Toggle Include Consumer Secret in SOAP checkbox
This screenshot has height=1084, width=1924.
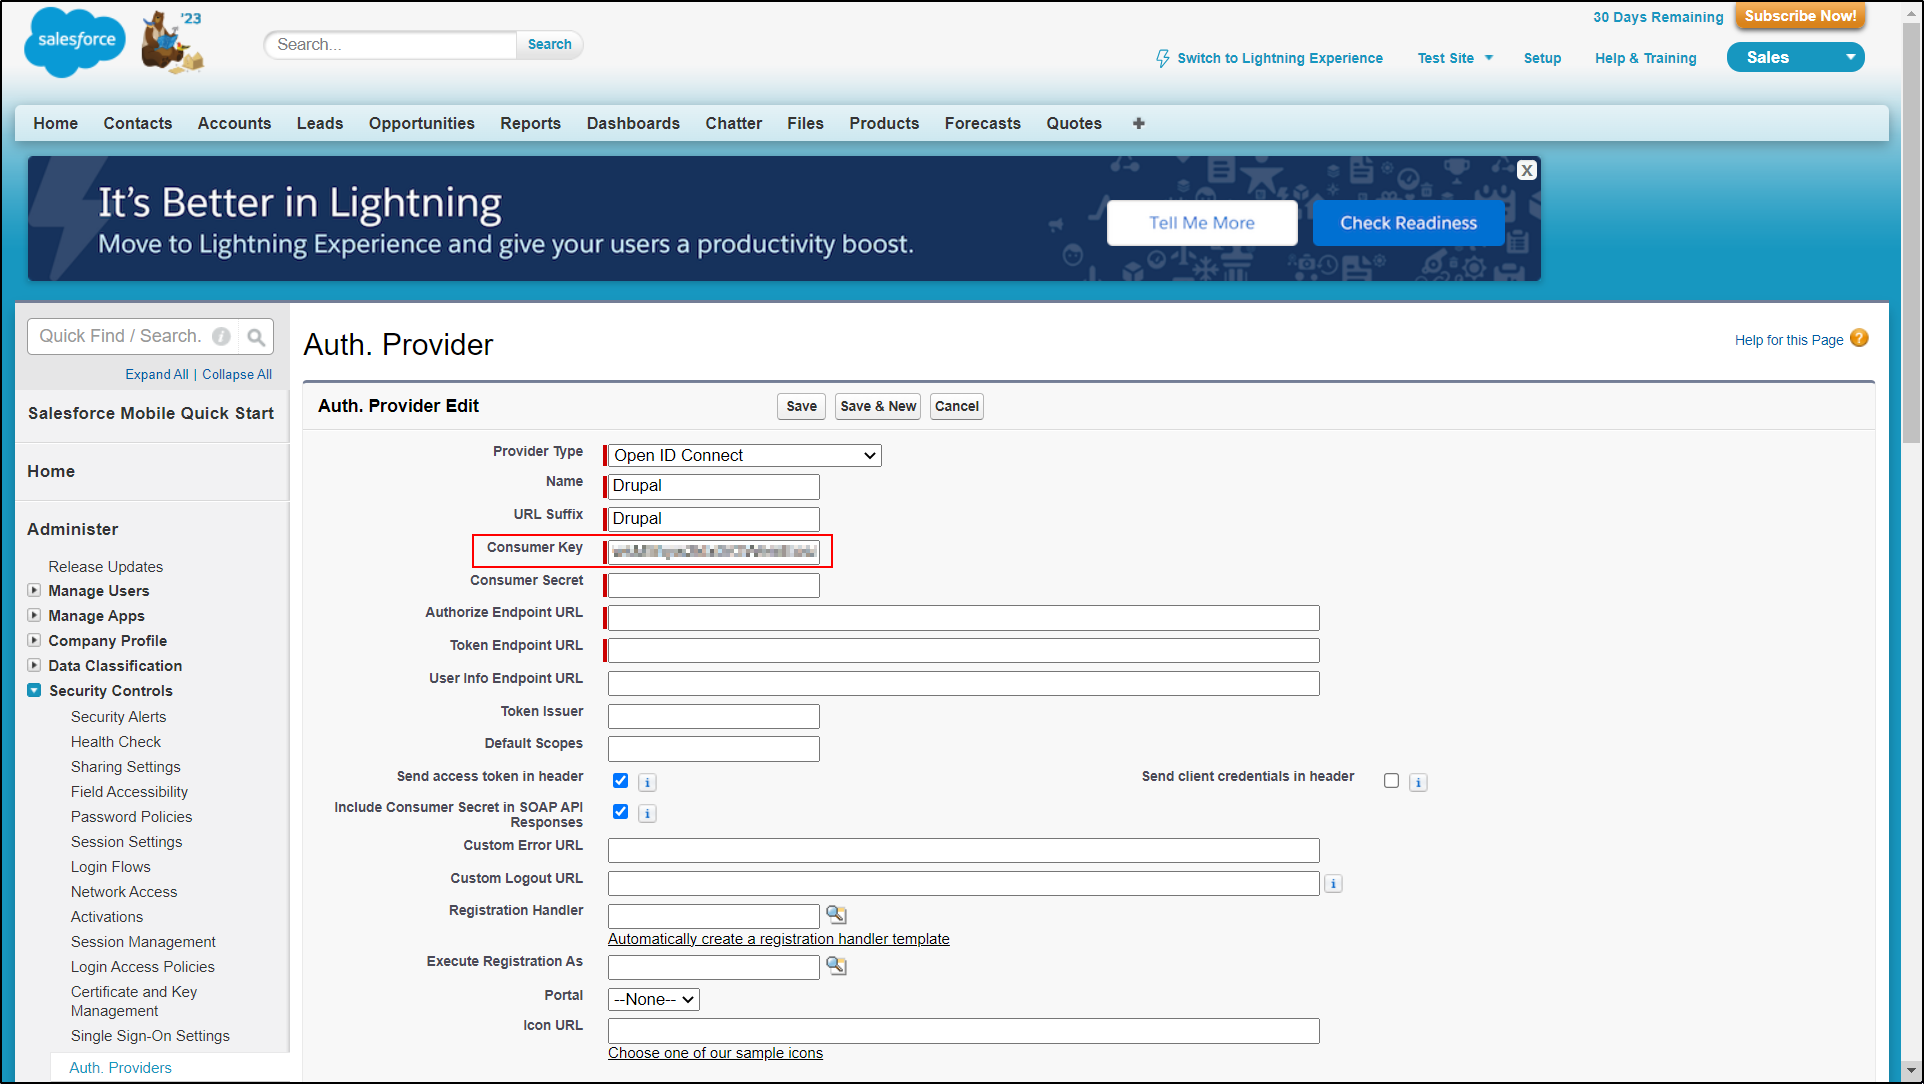[620, 812]
